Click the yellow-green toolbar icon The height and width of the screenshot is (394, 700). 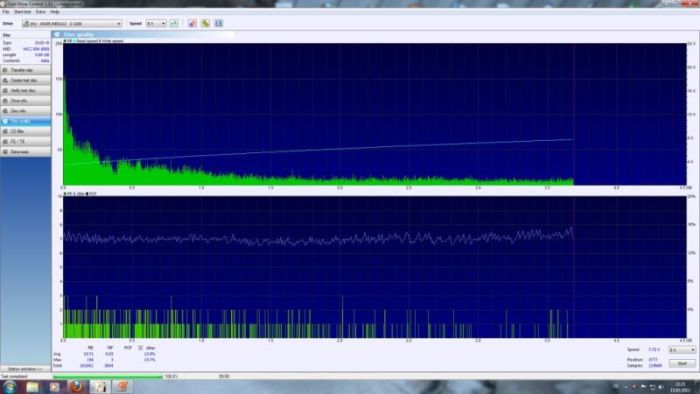click(205, 23)
